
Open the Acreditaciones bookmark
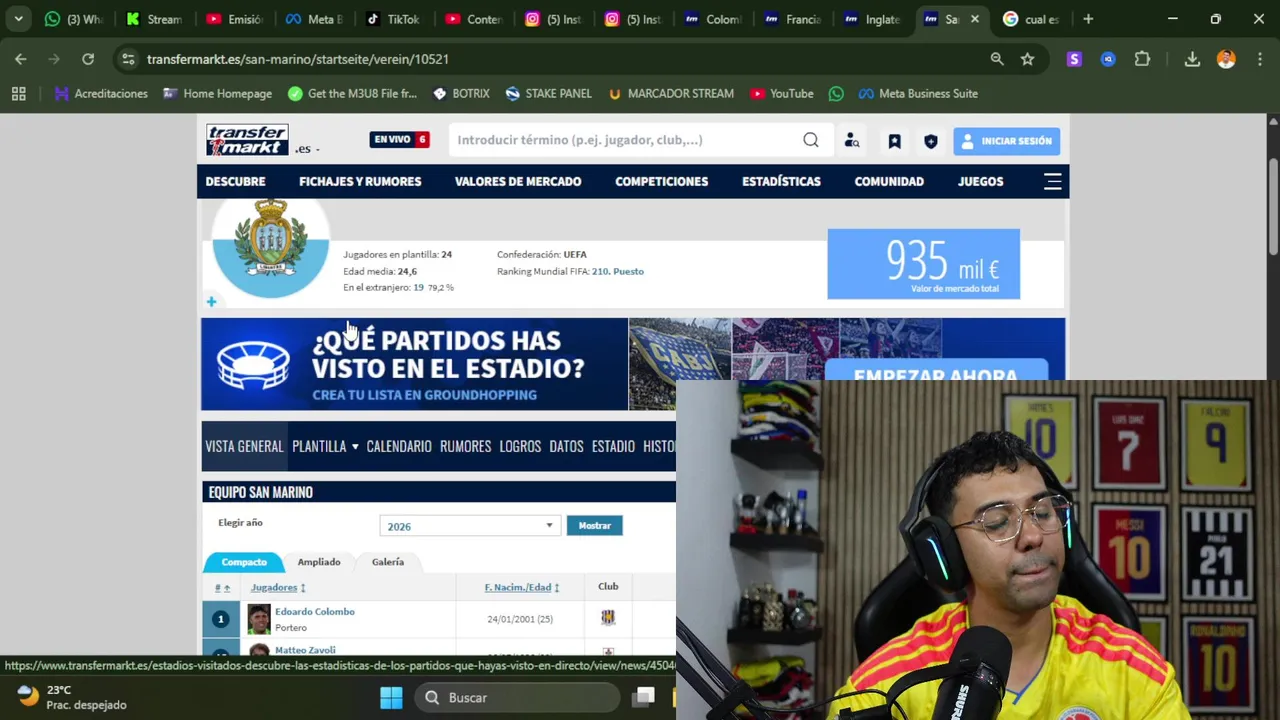click(101, 93)
